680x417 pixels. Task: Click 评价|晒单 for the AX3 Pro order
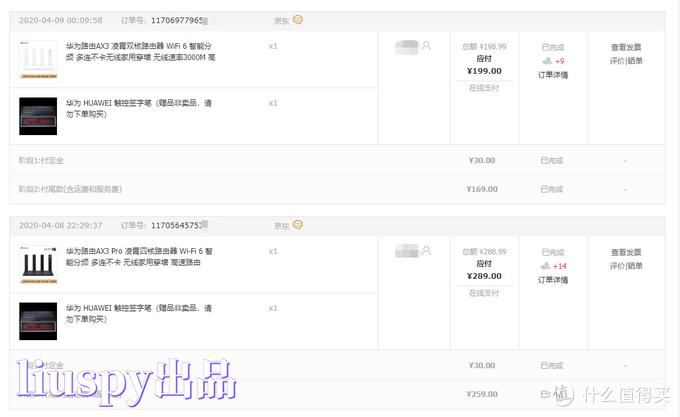point(626,266)
